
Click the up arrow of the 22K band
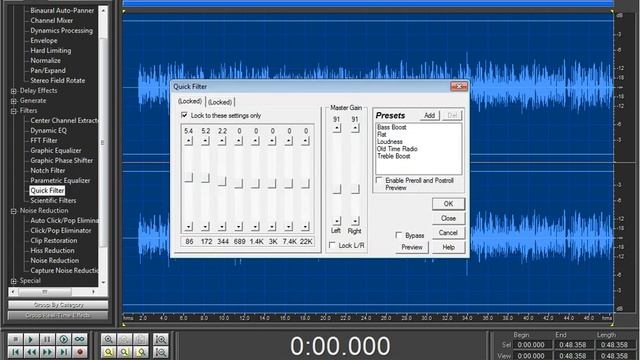[x=305, y=141]
